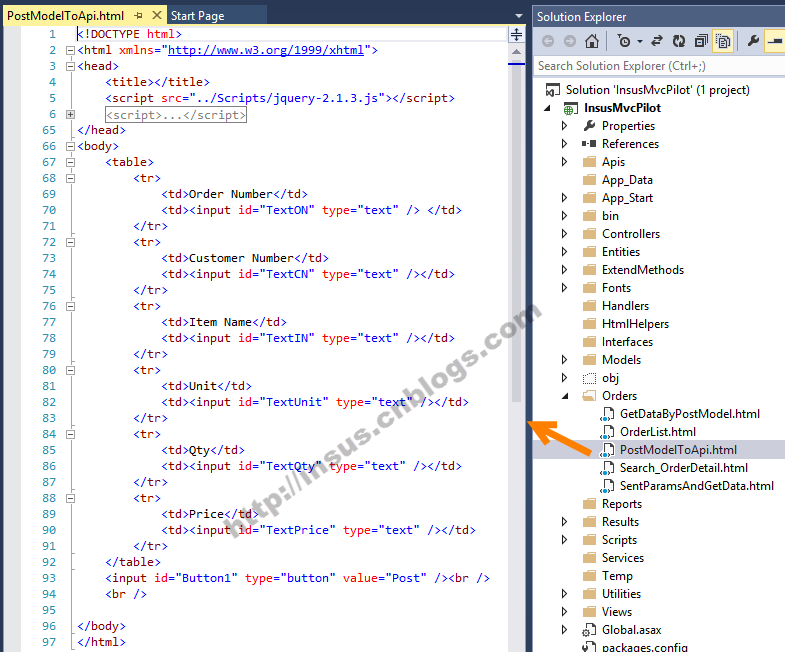Open SentParamsAndGetData.html file
This screenshot has width=785, height=652.
(x=697, y=486)
